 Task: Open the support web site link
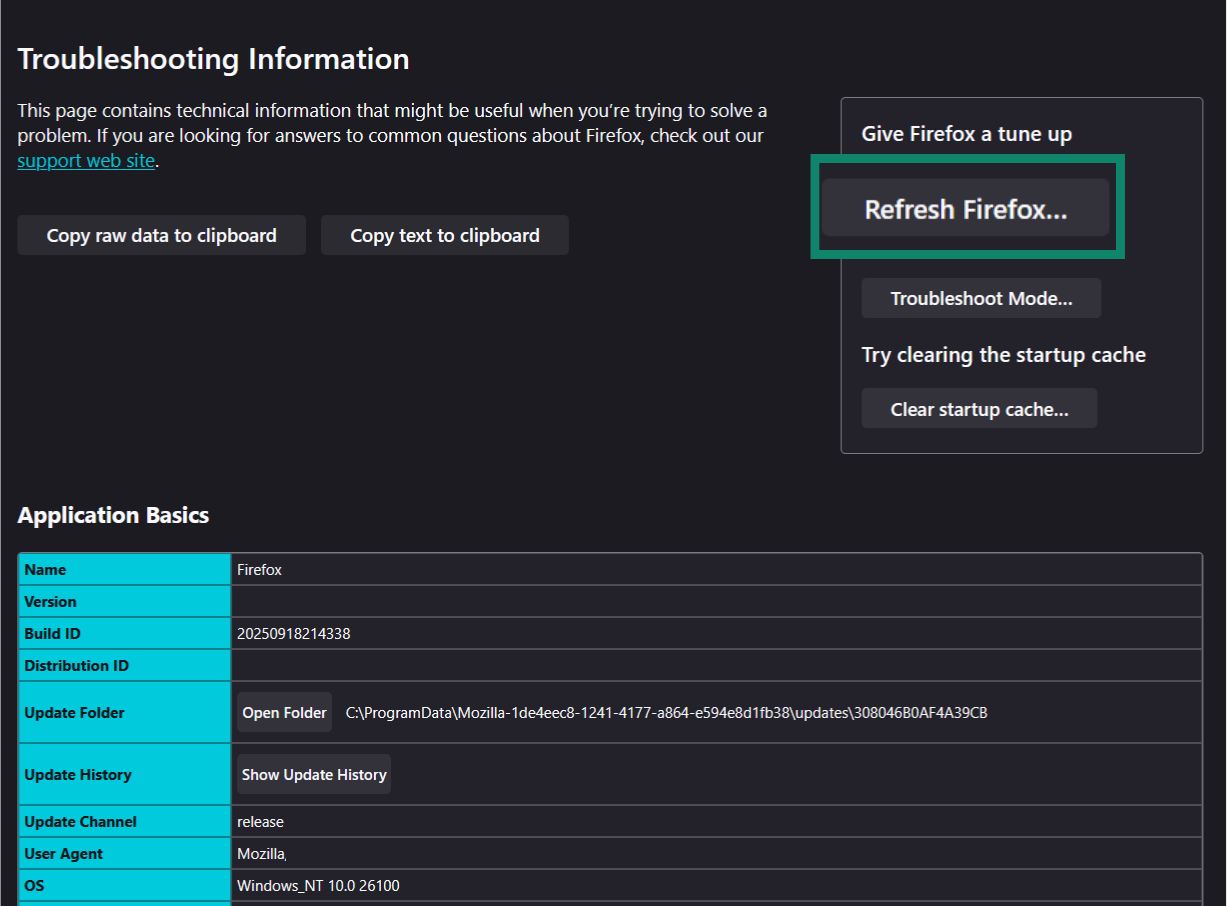85,160
